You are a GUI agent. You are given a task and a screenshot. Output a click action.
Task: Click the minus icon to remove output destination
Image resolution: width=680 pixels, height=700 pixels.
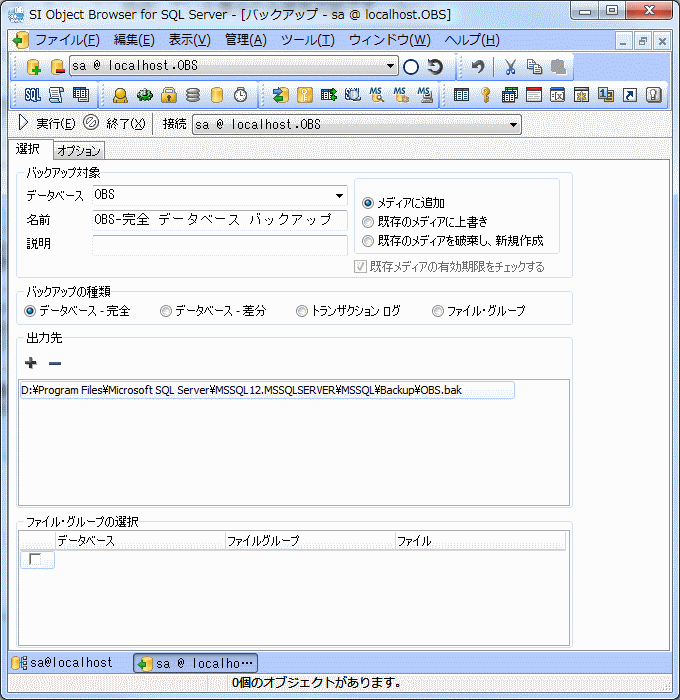pyautogui.click(x=55, y=363)
